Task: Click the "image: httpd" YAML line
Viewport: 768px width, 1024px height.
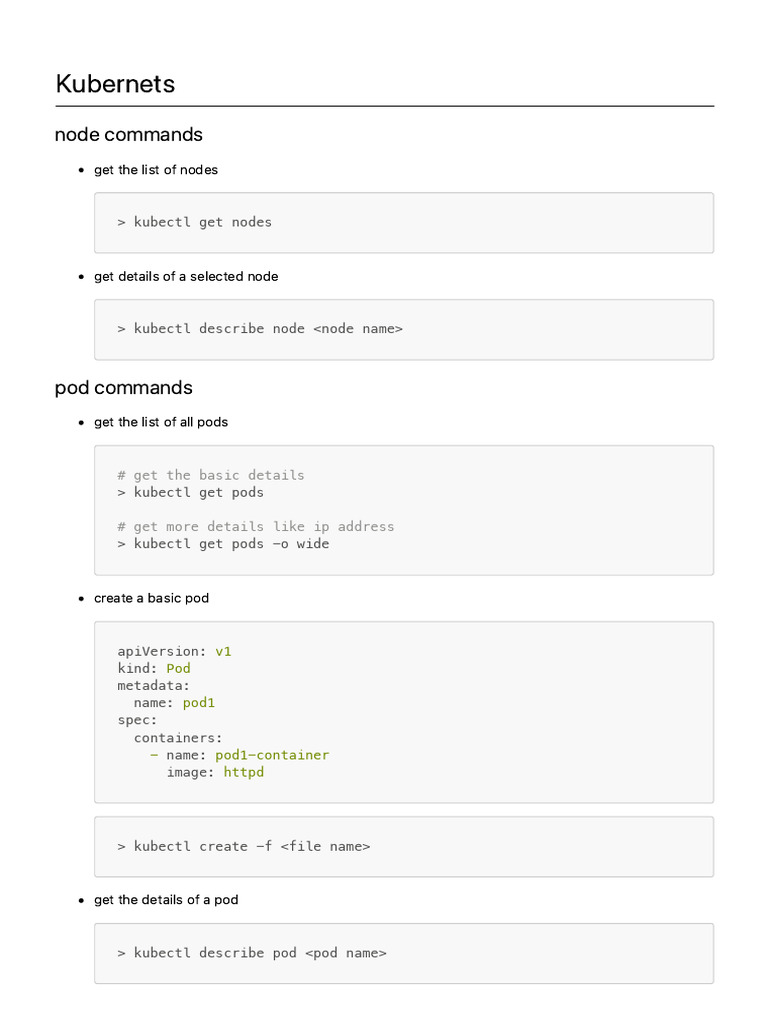Action: [215, 772]
